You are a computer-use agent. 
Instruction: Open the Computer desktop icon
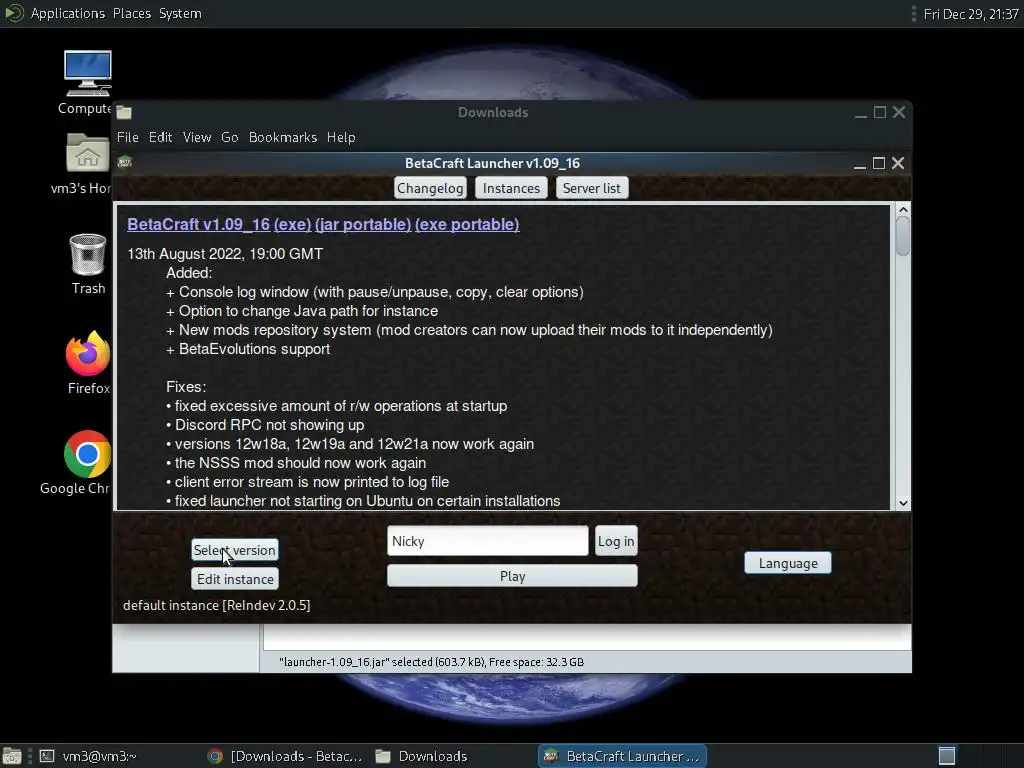(88, 73)
